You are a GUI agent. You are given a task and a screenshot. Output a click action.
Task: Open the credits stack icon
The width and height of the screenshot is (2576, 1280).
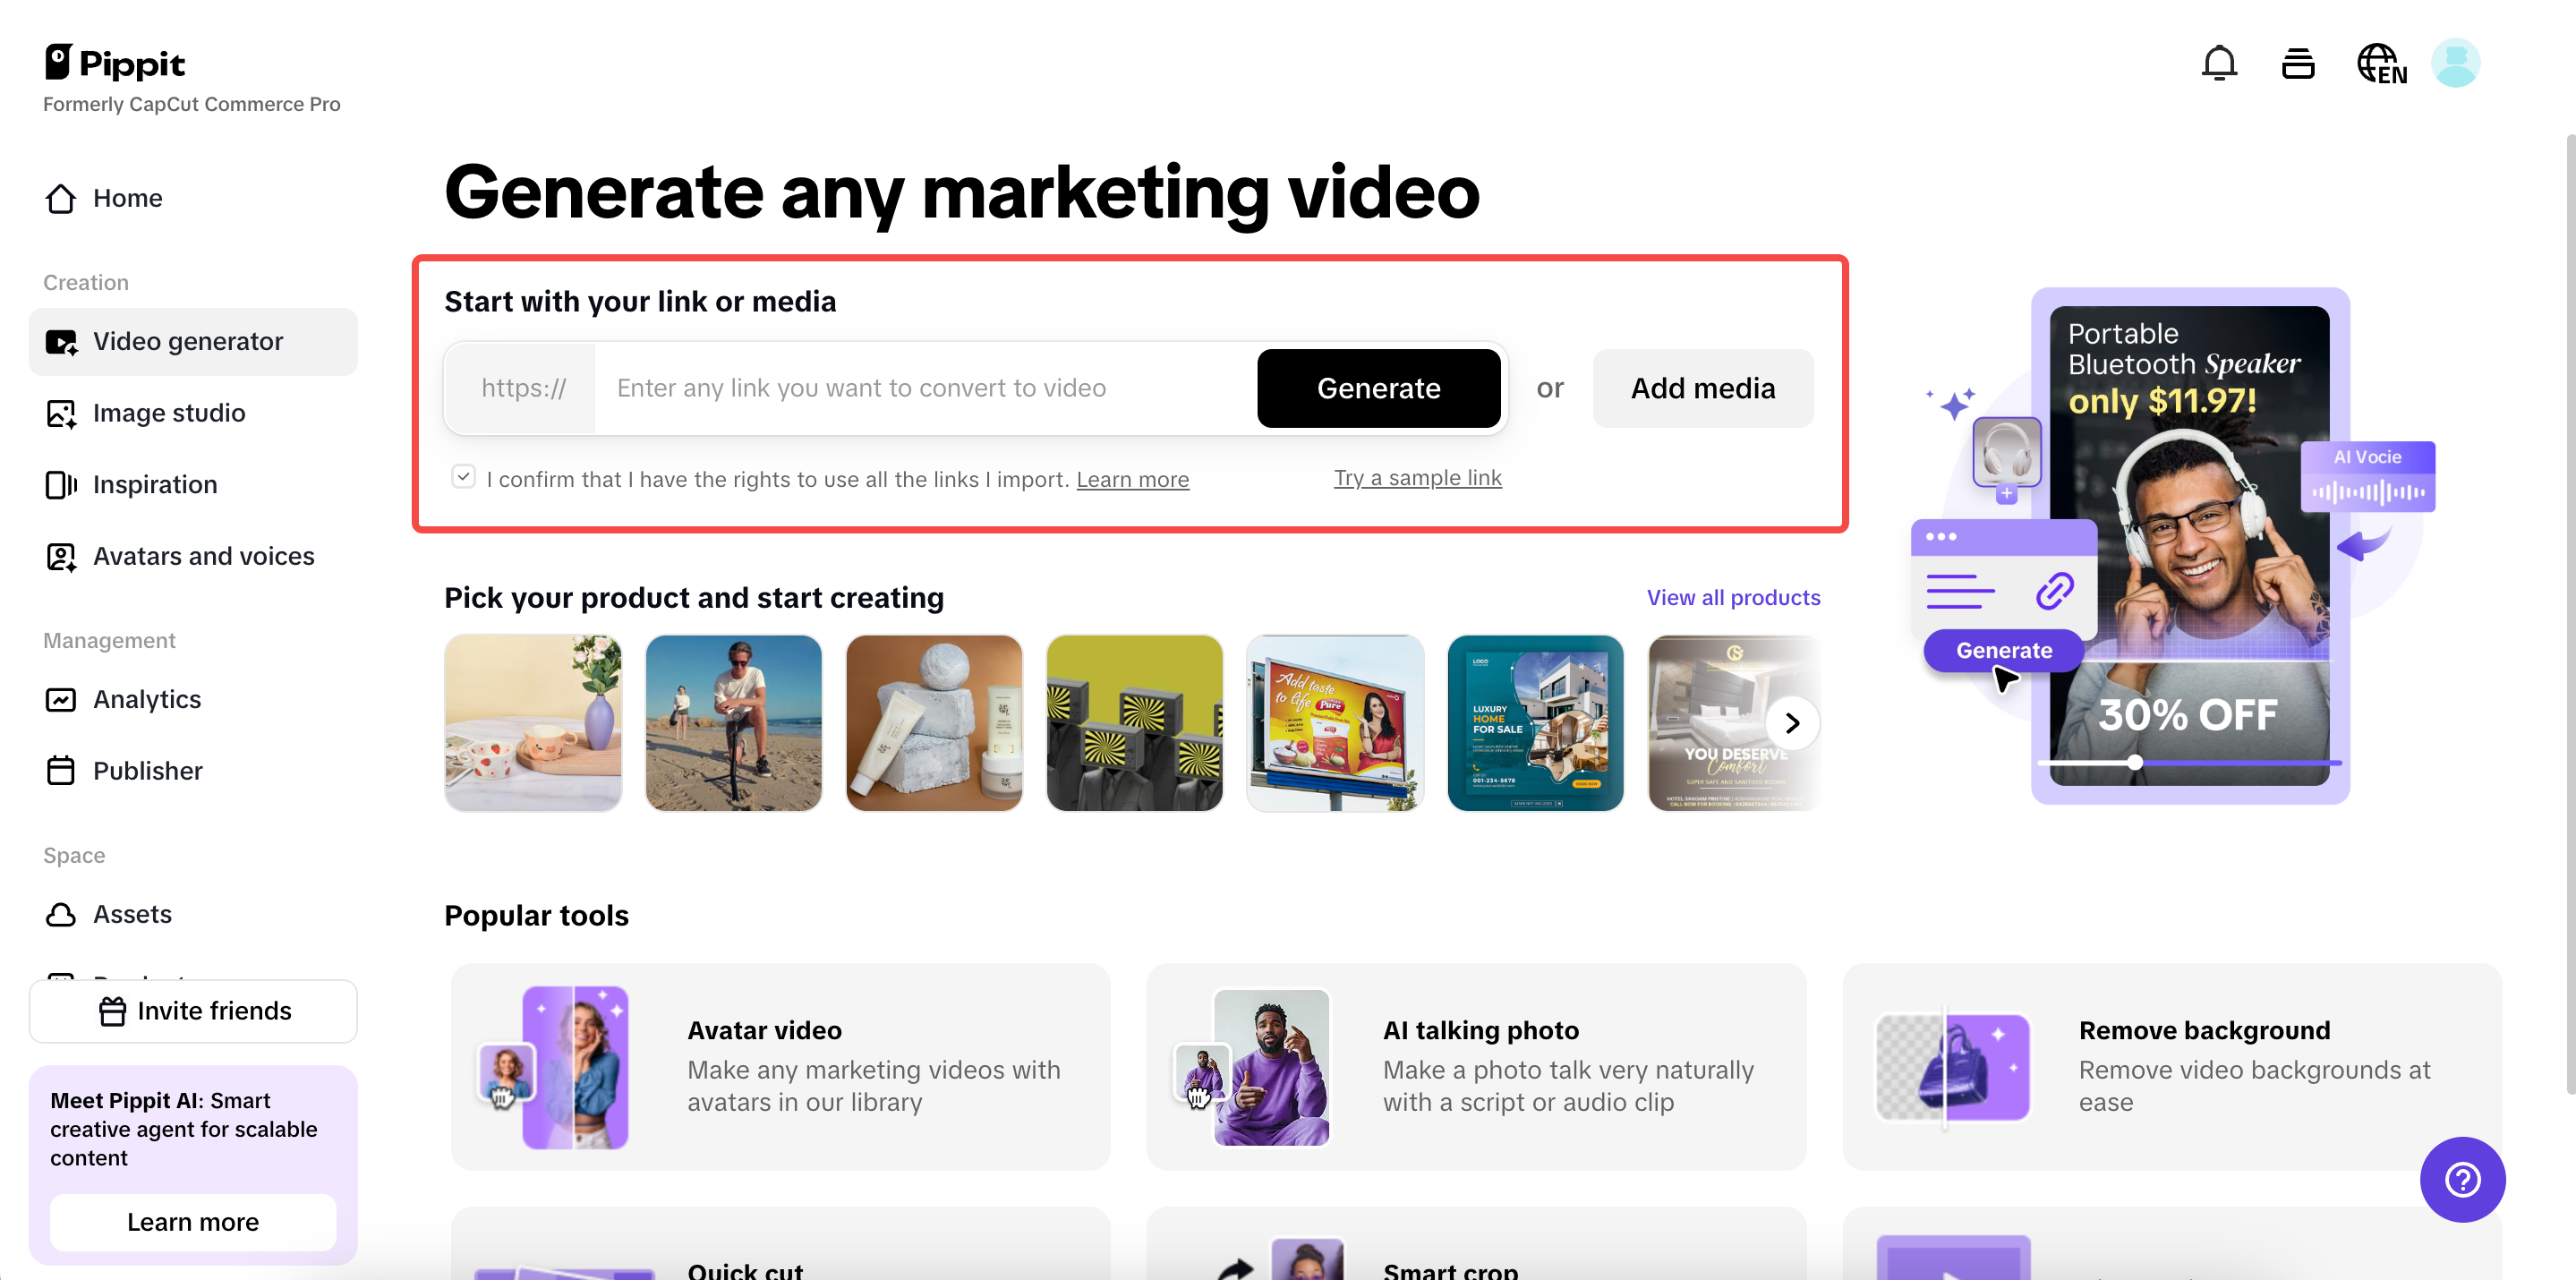point(2298,63)
